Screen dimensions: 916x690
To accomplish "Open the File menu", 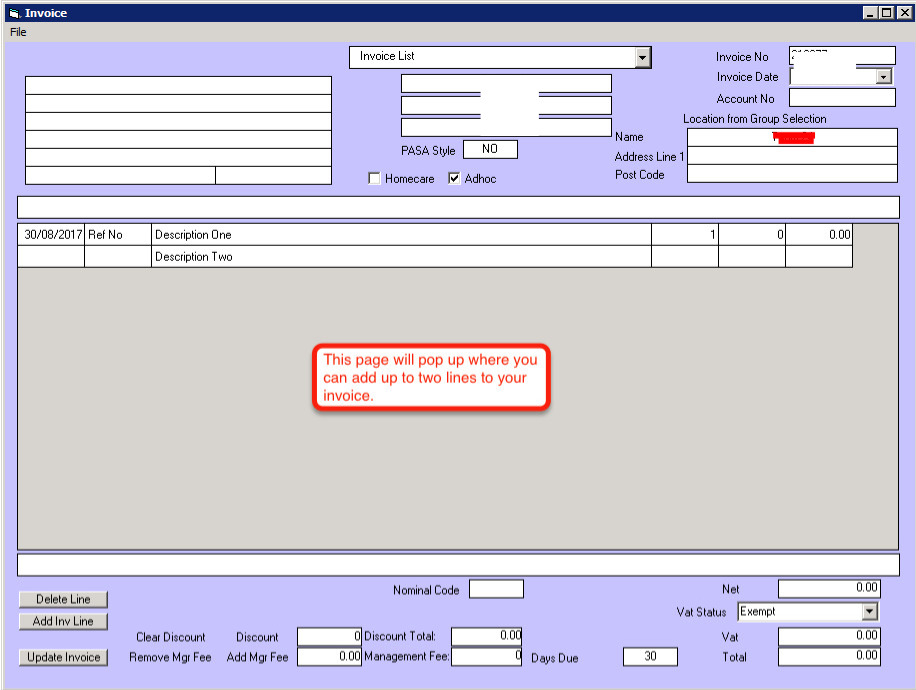I will coord(18,32).
